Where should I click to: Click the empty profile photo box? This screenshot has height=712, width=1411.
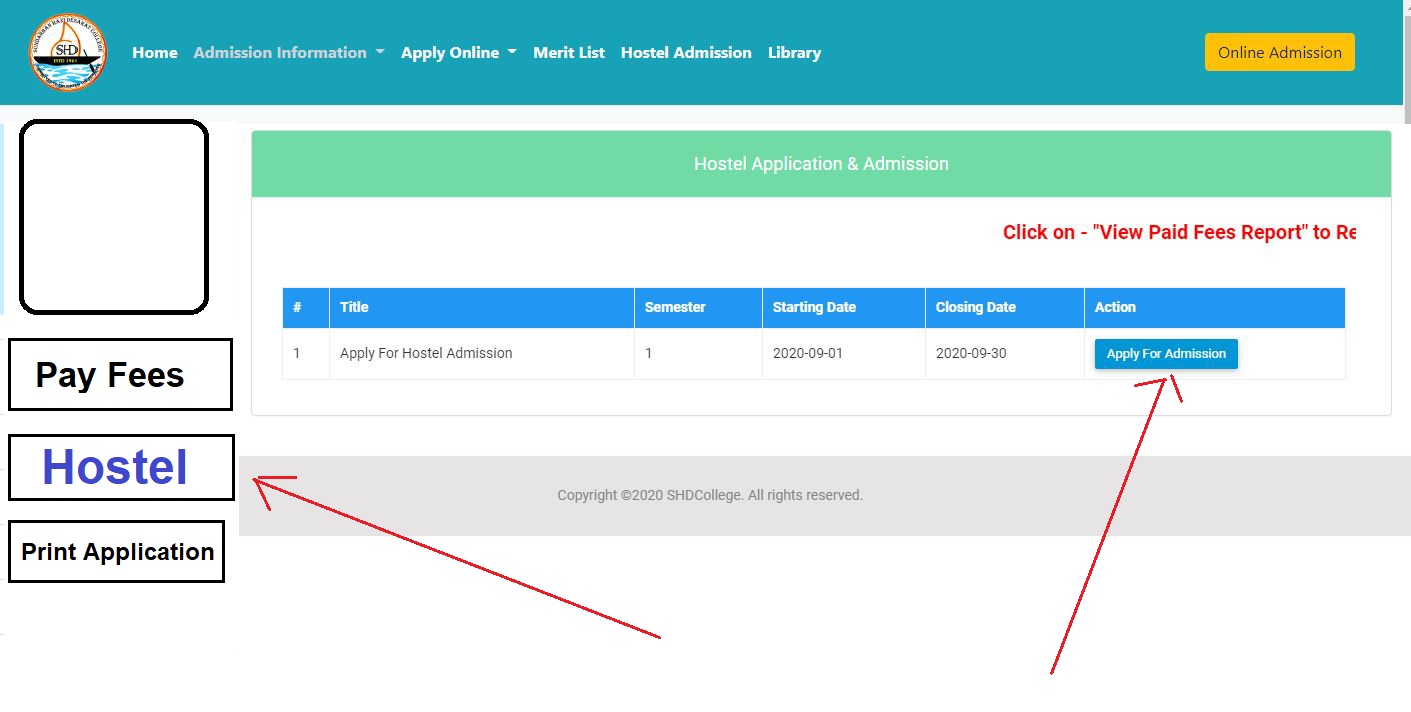click(114, 217)
